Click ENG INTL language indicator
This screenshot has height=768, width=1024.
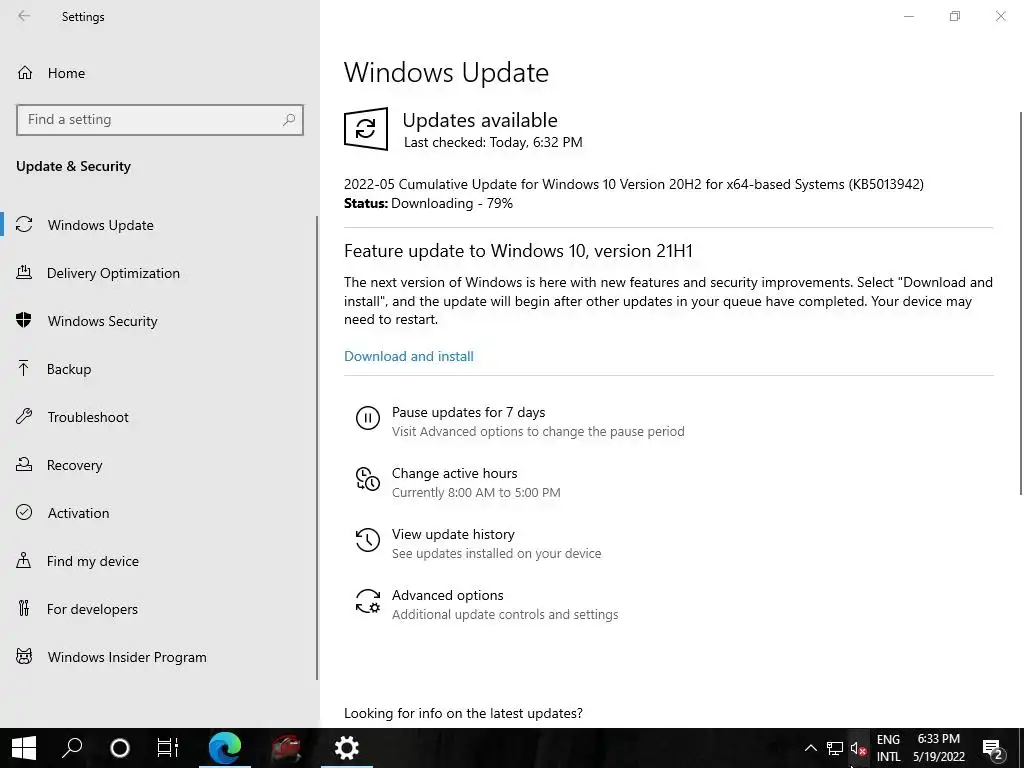pyautogui.click(x=888, y=748)
